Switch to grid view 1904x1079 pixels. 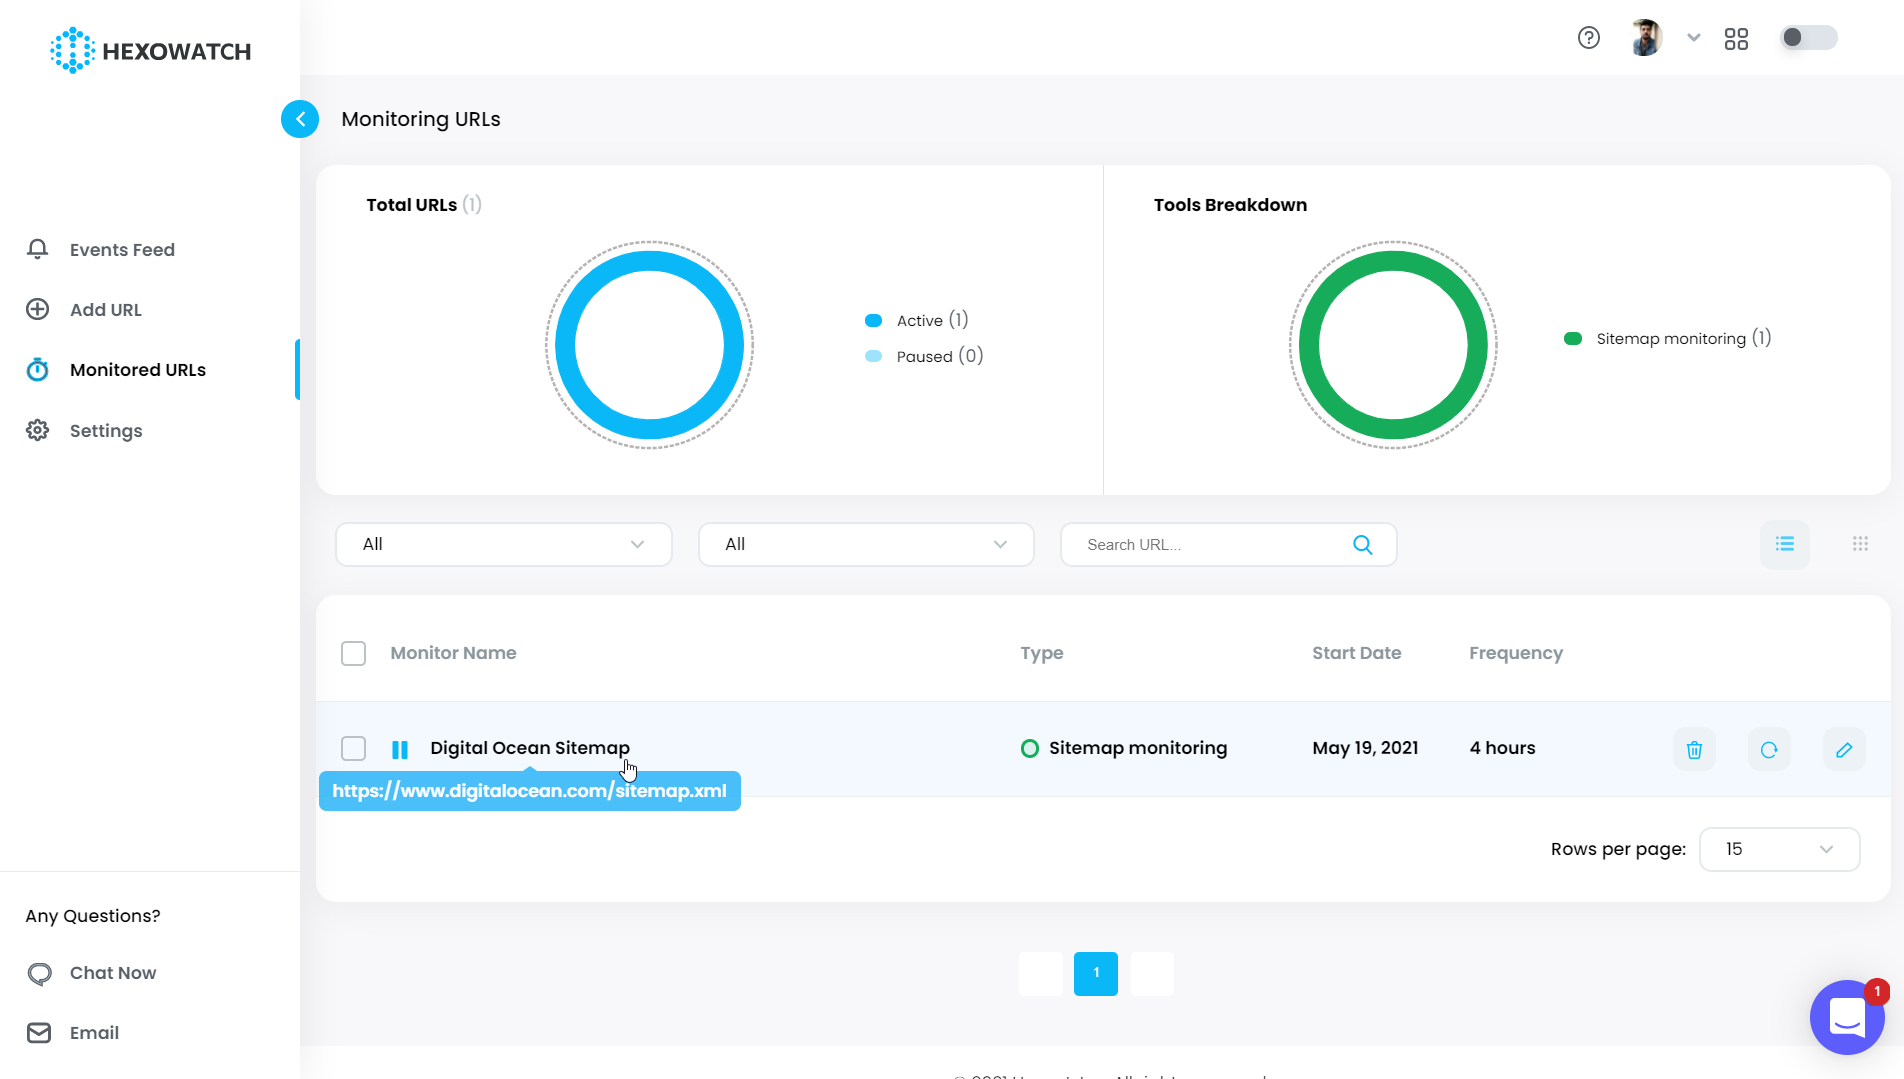pyautogui.click(x=1860, y=544)
